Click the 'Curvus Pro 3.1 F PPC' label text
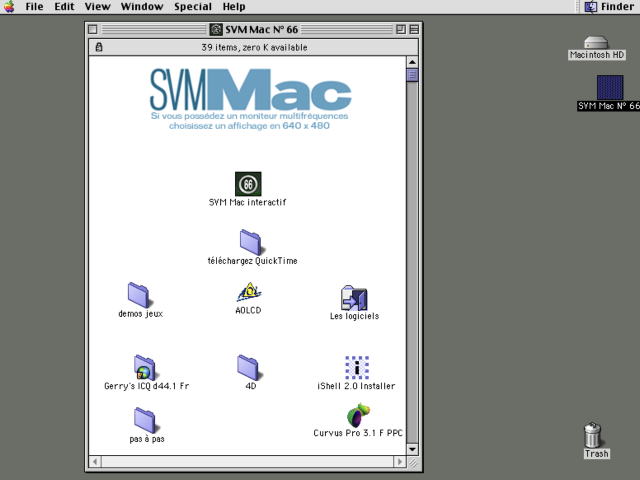The width and height of the screenshot is (640, 480). click(358, 433)
